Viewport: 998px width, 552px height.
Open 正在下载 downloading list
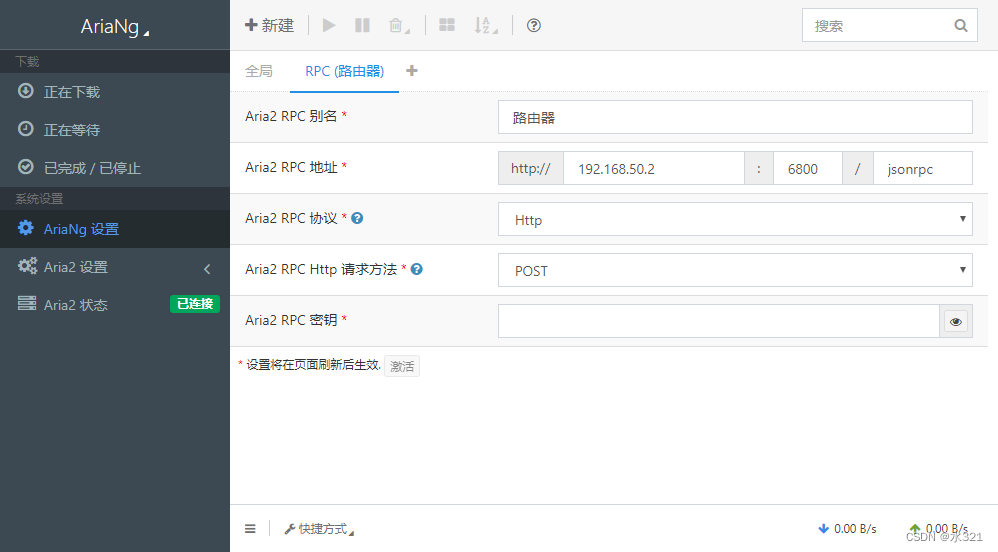pos(115,92)
